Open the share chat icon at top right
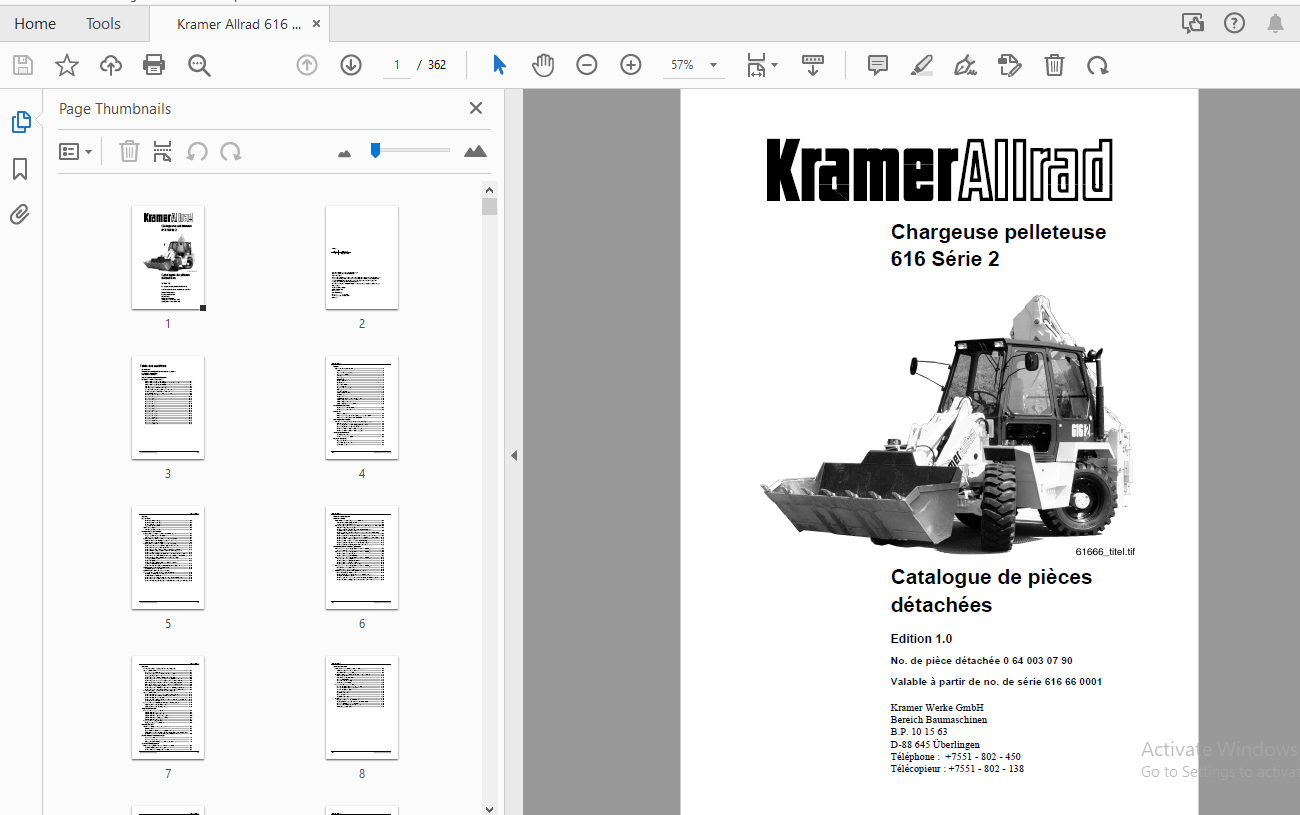This screenshot has width=1300, height=815. tap(1192, 23)
